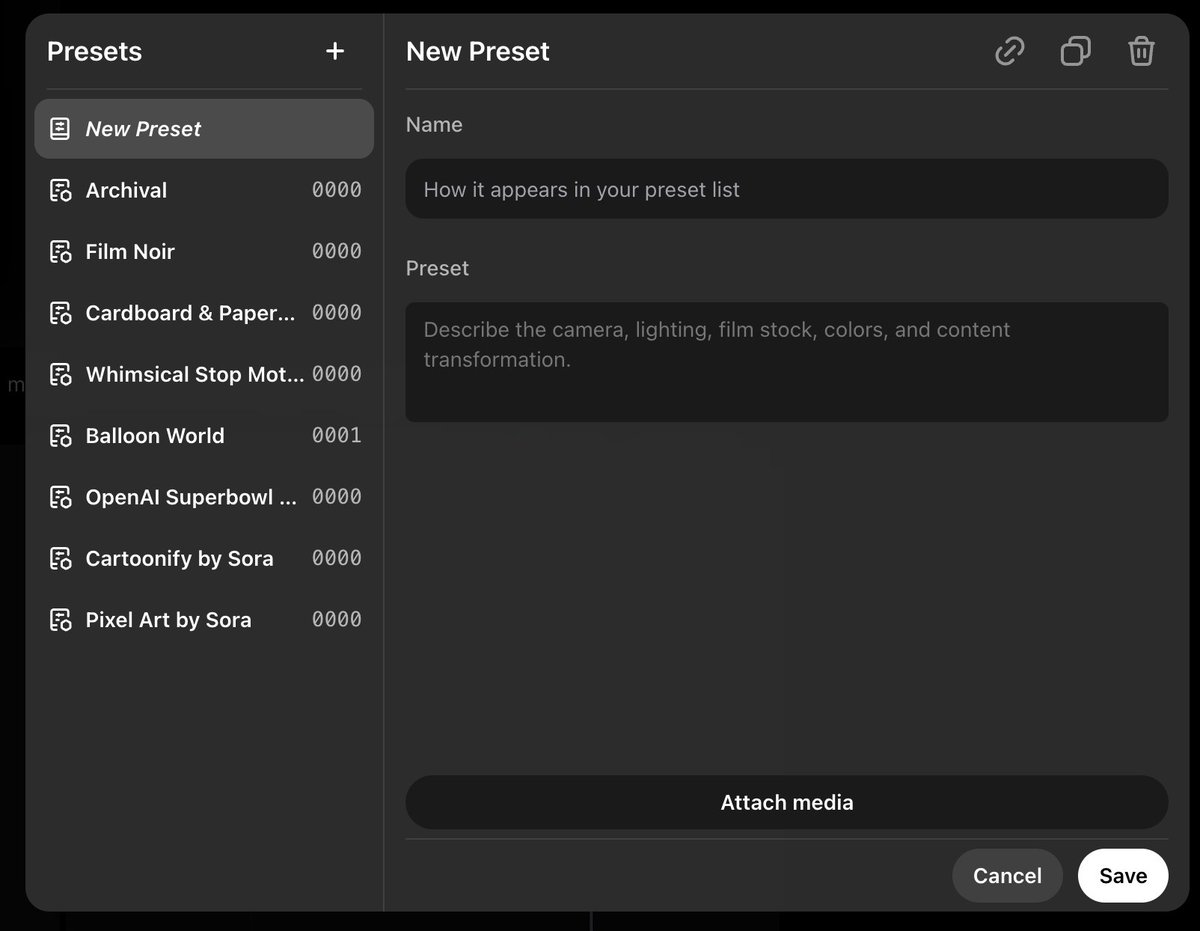Cancel editing the preset
Viewport: 1200px width, 931px height.
(1007, 875)
